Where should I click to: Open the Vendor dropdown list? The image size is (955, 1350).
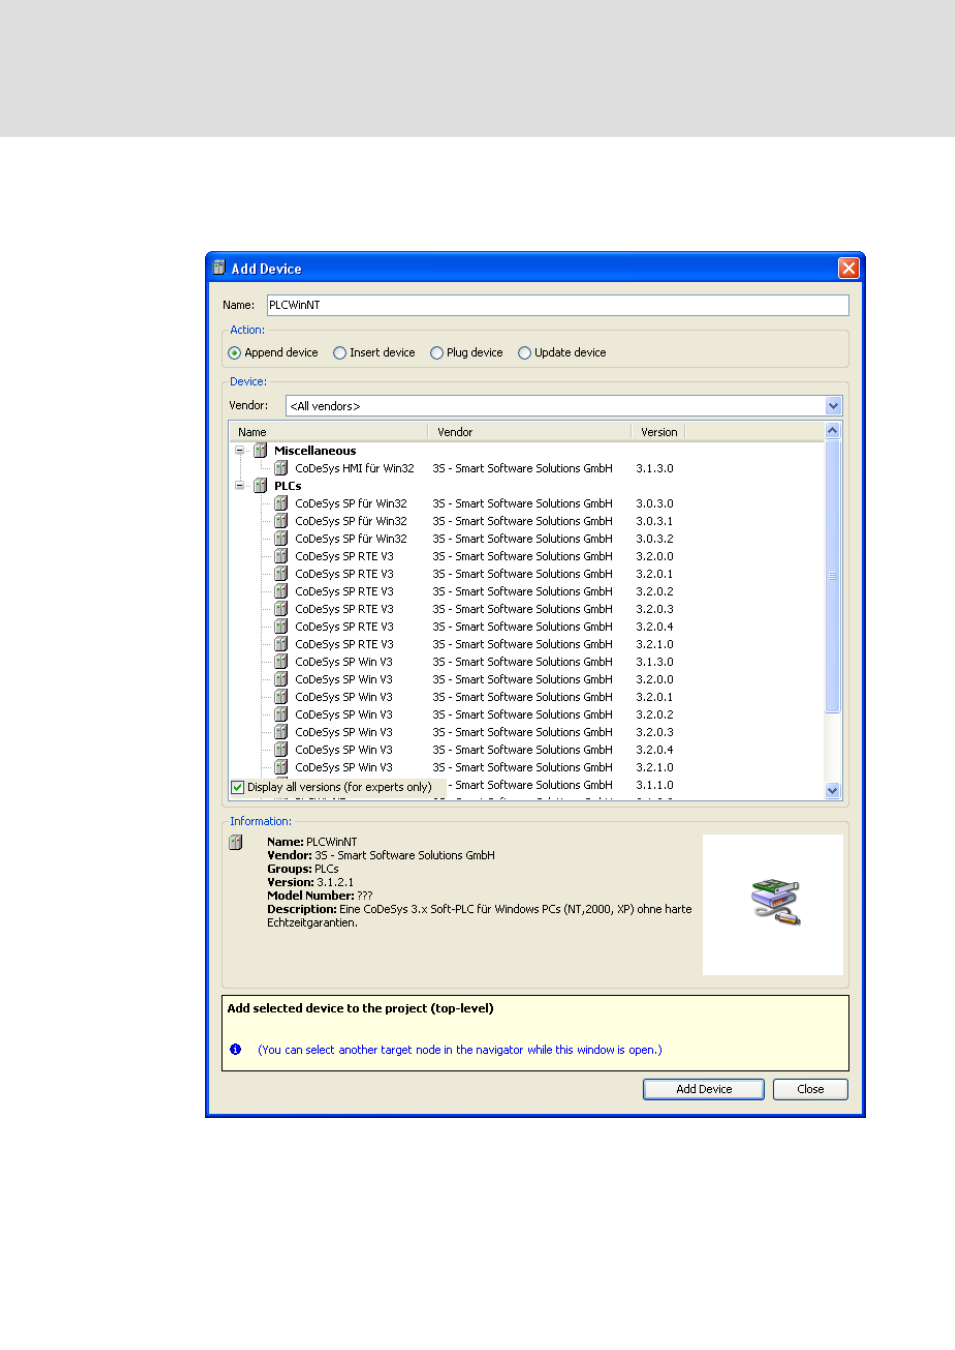(834, 406)
